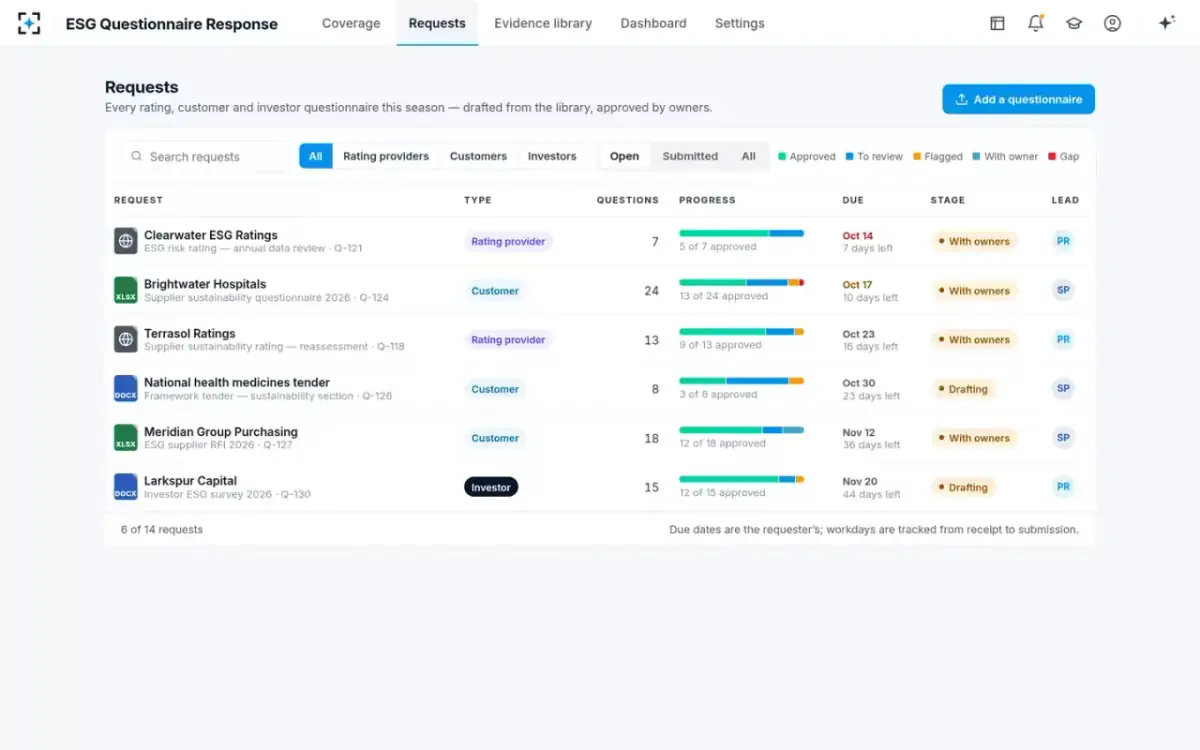Click the app logo in the header
The height and width of the screenshot is (750, 1200).
pyautogui.click(x=29, y=23)
